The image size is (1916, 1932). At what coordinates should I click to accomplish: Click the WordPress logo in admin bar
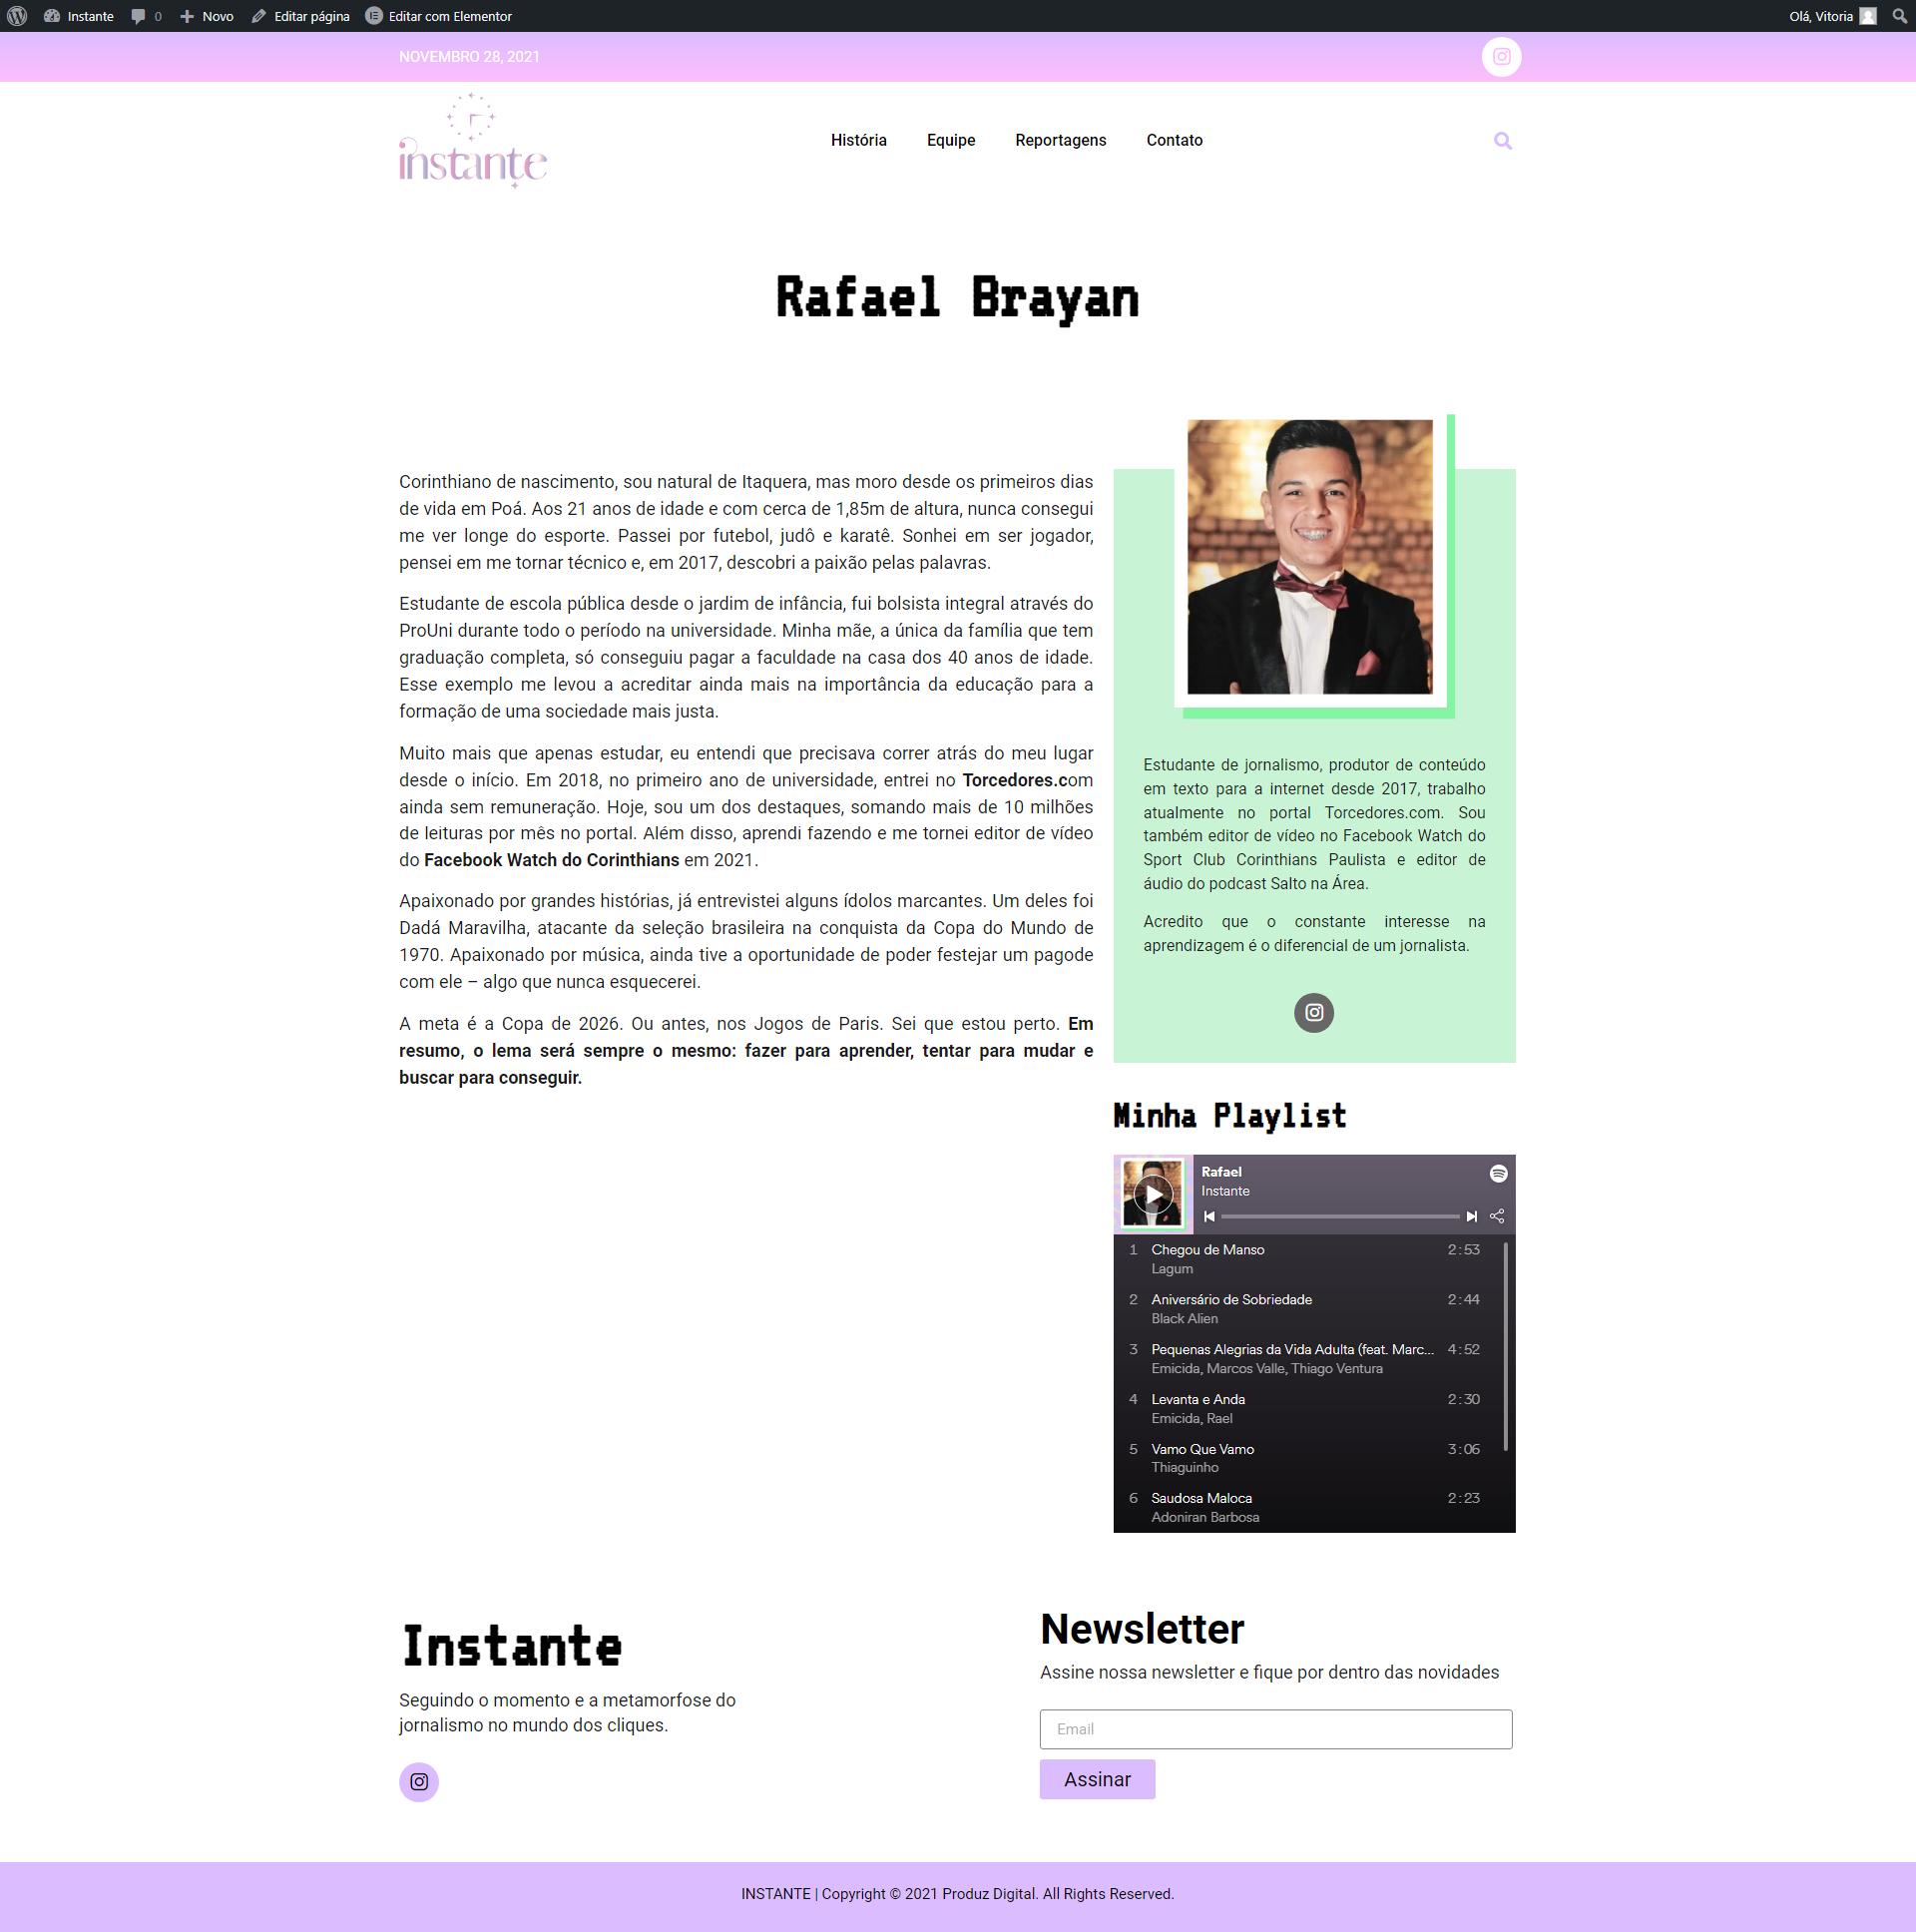pyautogui.click(x=17, y=16)
